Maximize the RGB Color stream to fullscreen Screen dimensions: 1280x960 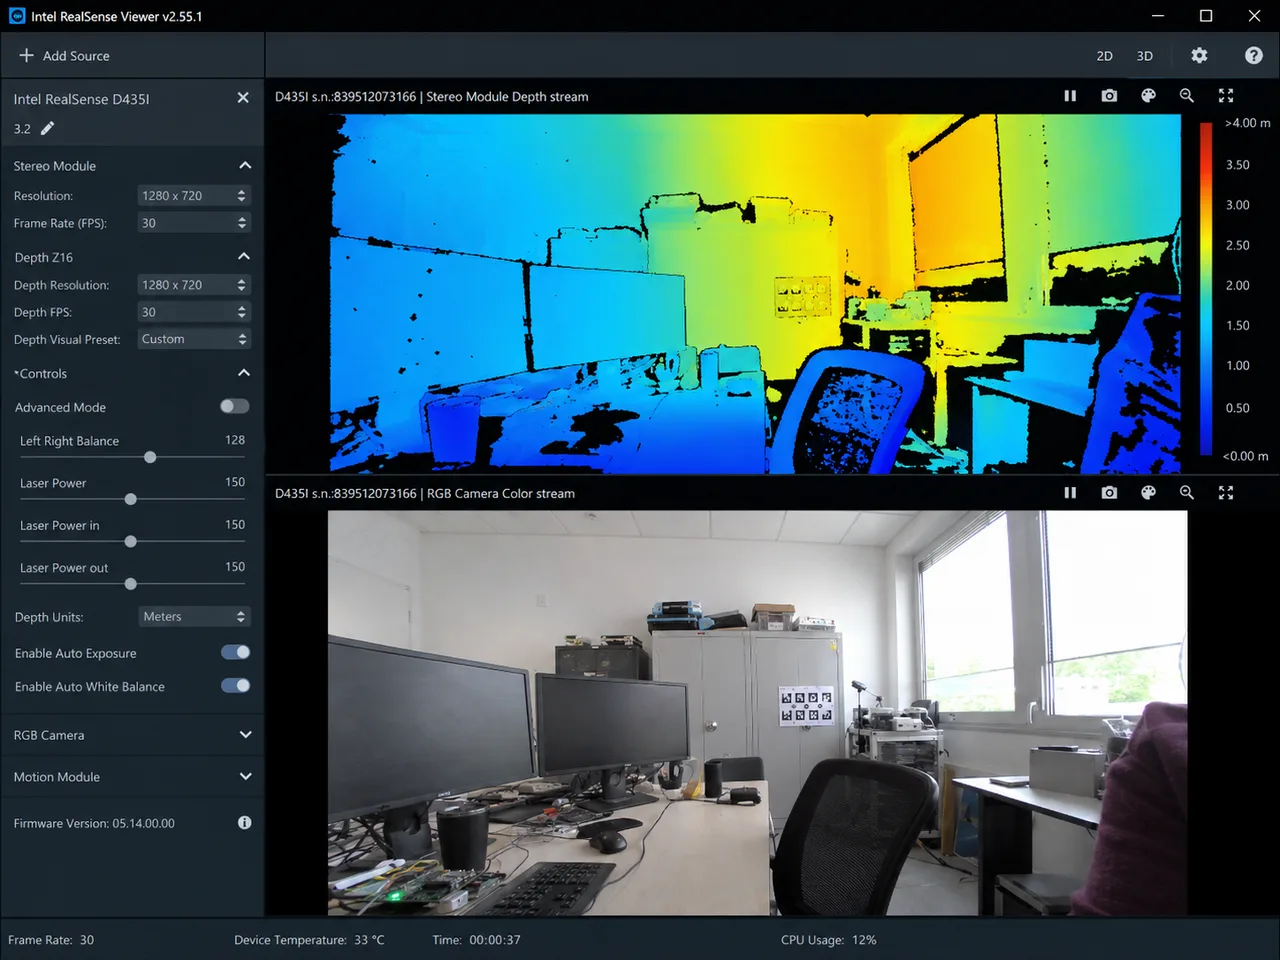tap(1226, 493)
